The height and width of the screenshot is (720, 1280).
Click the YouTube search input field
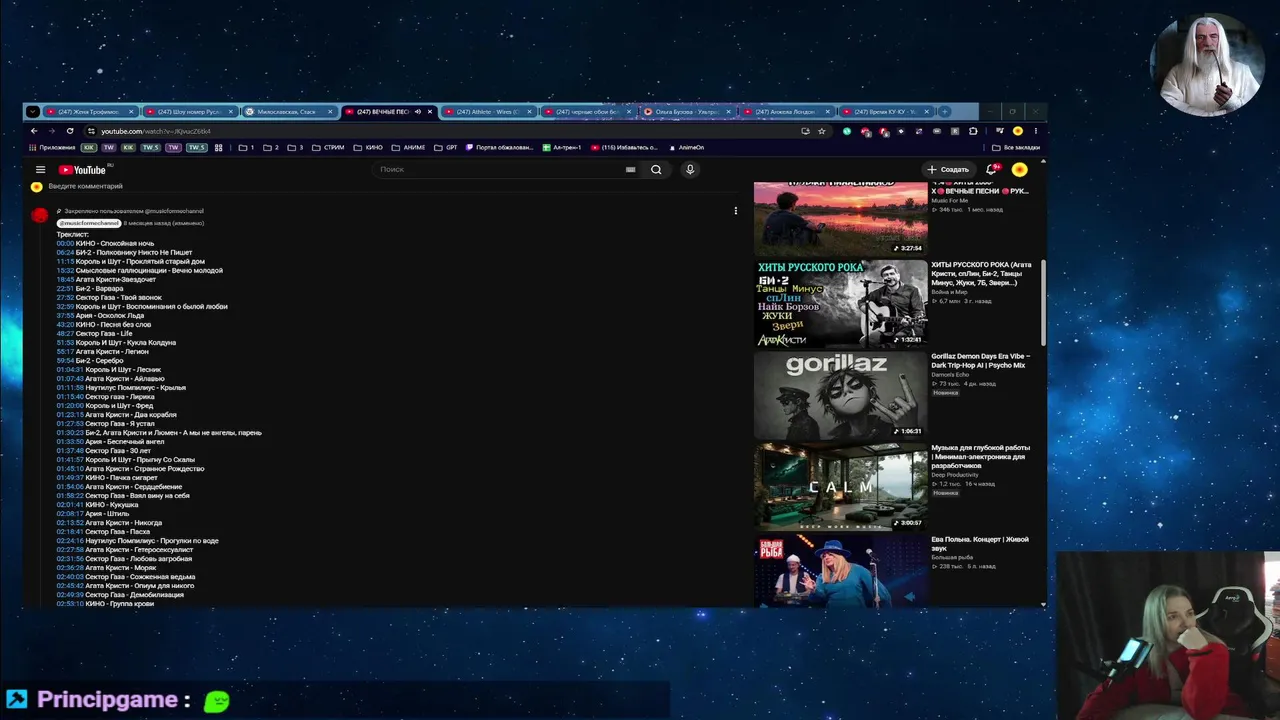500,170
